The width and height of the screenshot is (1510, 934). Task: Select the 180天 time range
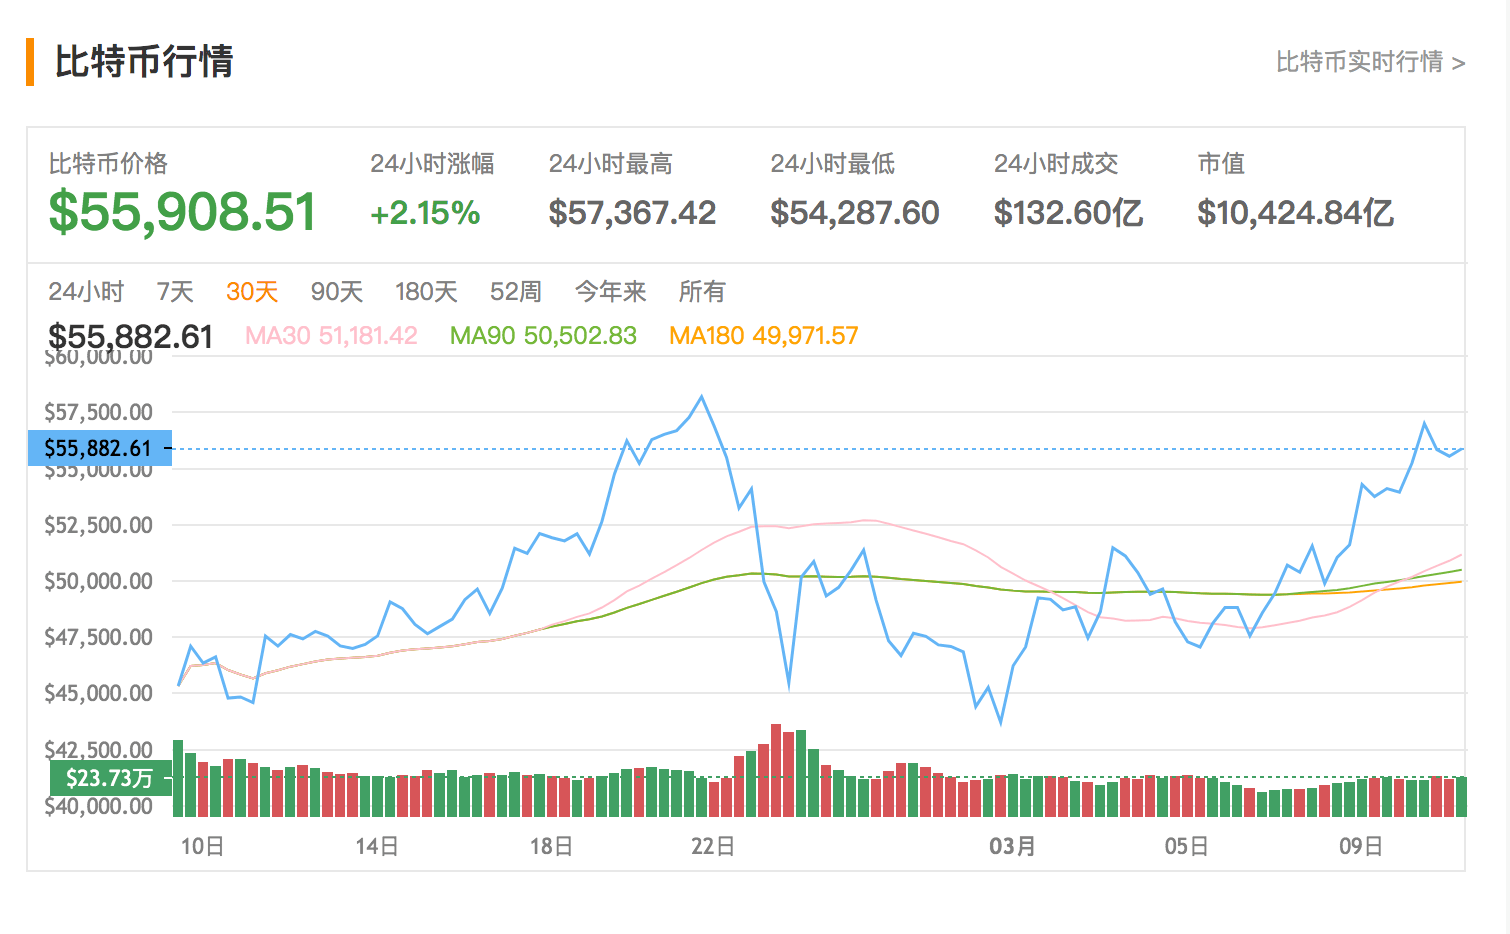click(426, 291)
